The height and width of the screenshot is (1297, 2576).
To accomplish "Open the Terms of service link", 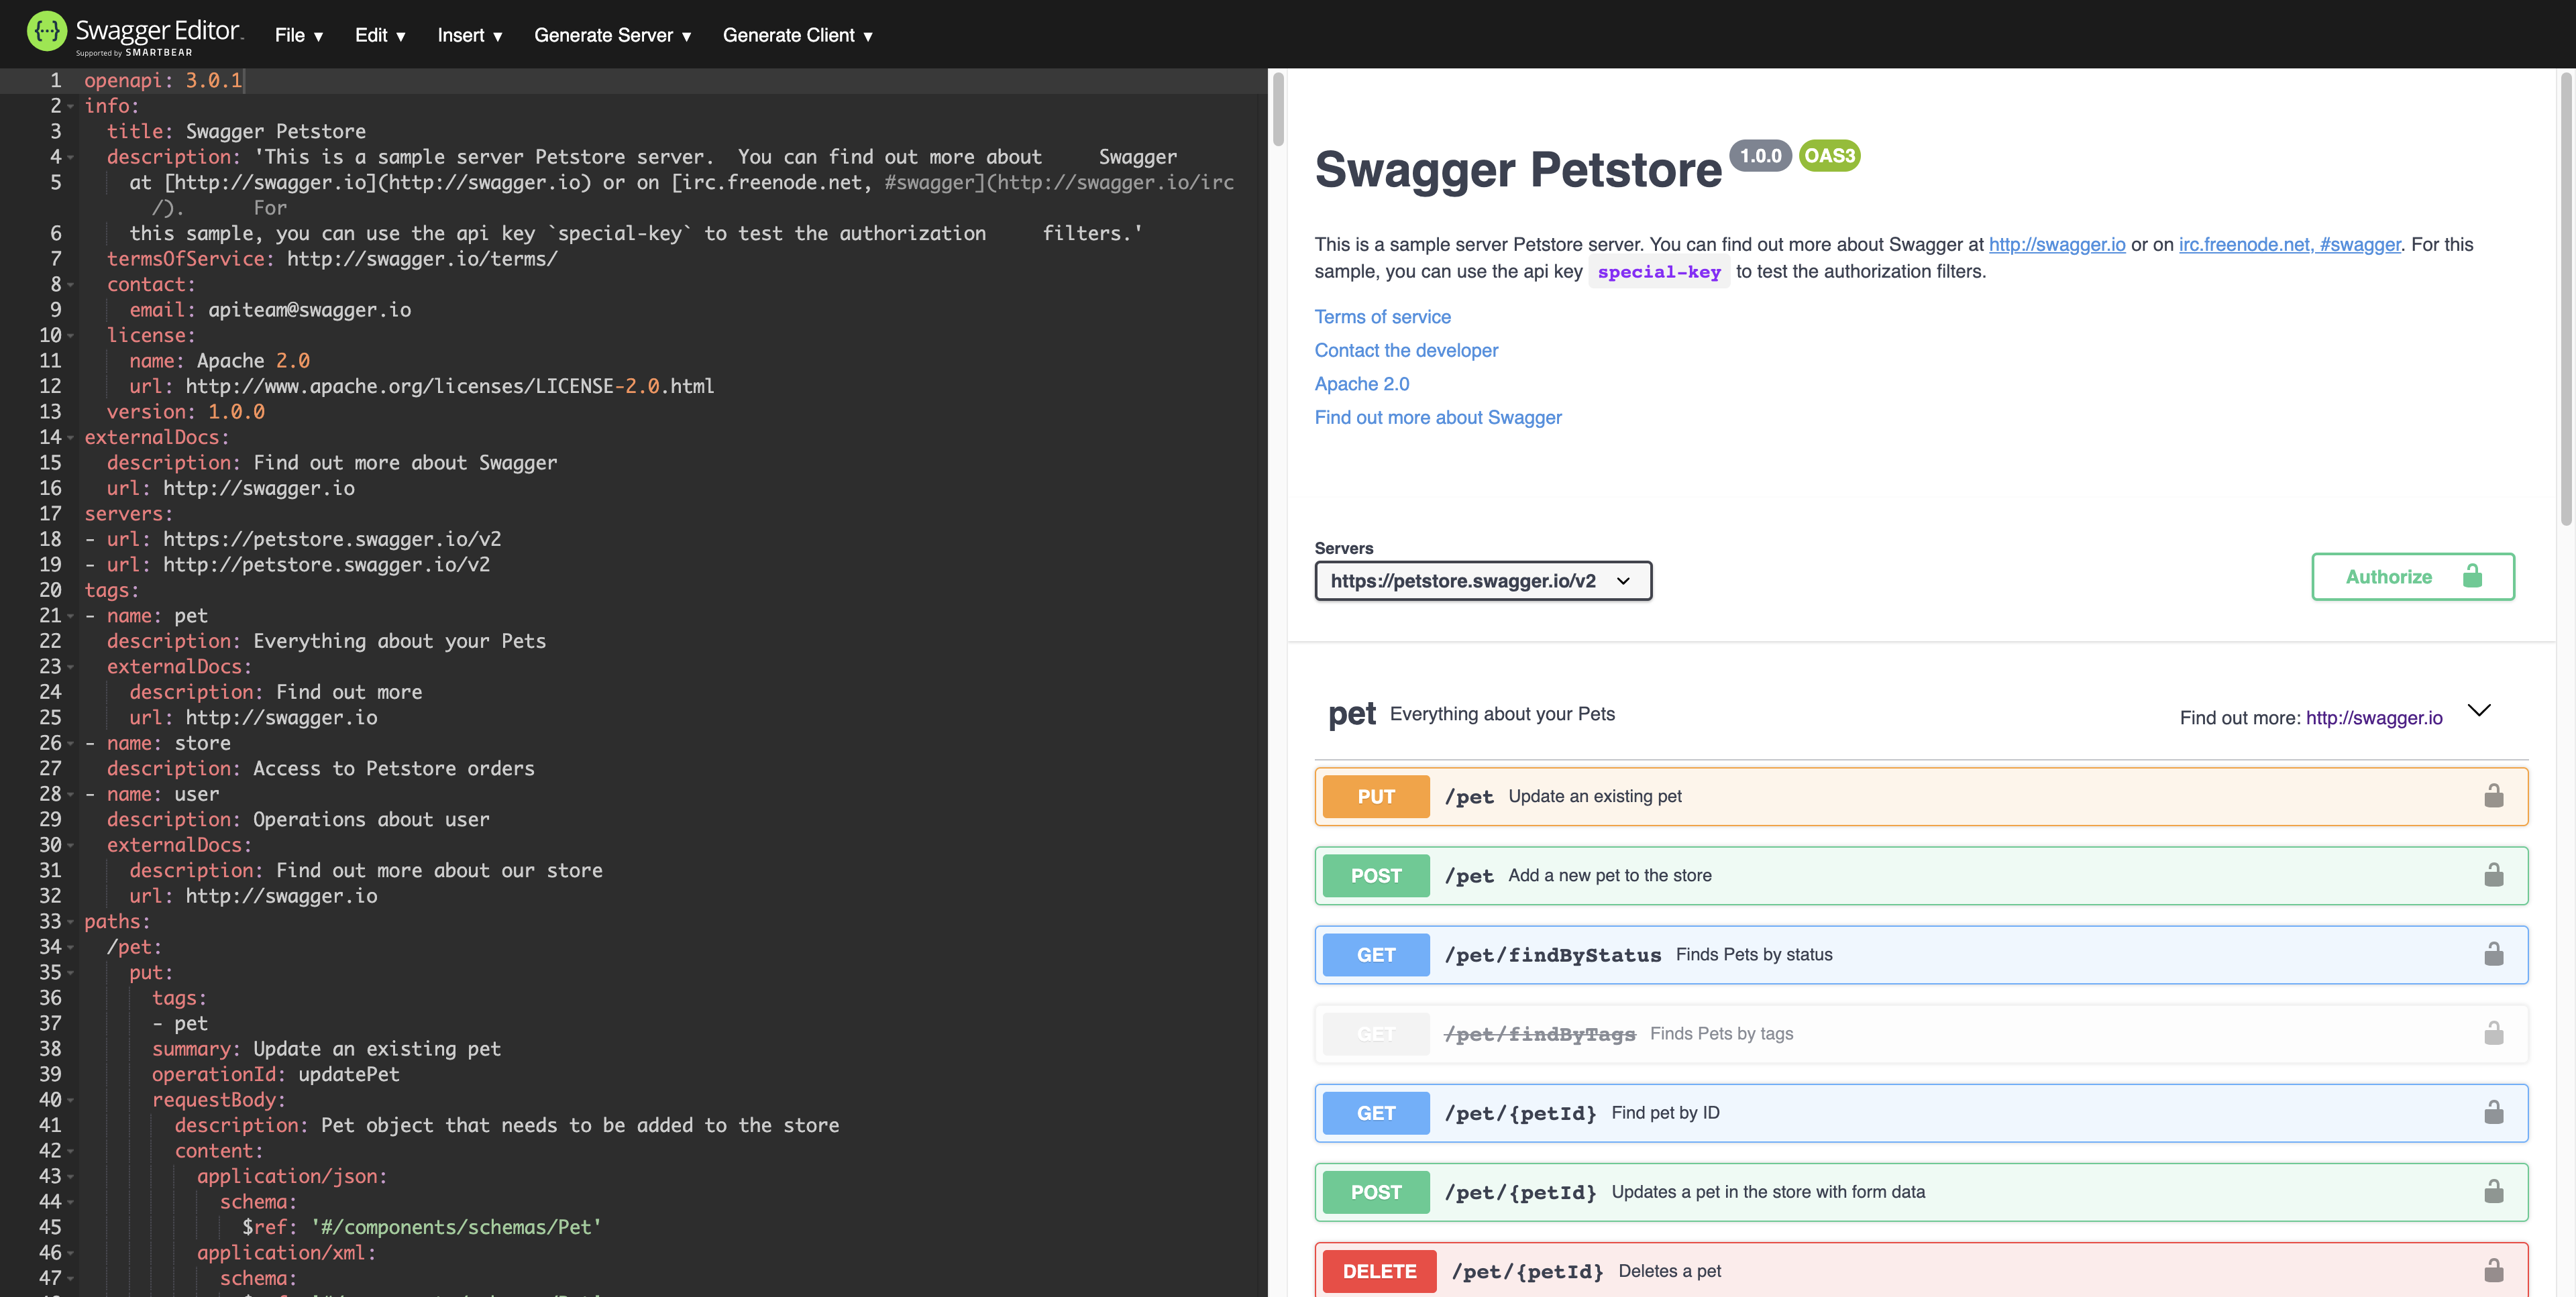I will point(1382,317).
